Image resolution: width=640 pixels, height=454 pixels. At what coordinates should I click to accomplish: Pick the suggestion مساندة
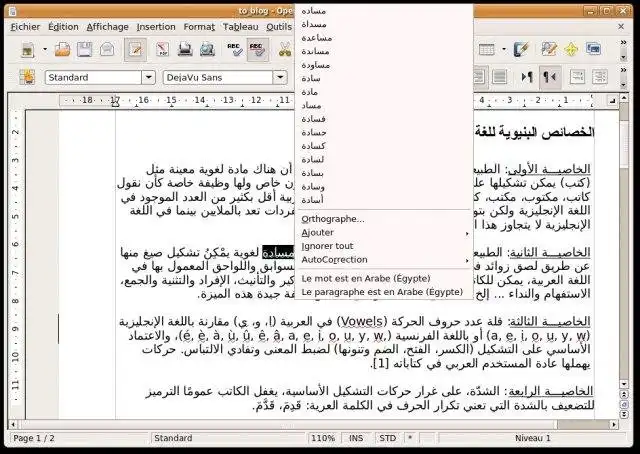pos(384,51)
